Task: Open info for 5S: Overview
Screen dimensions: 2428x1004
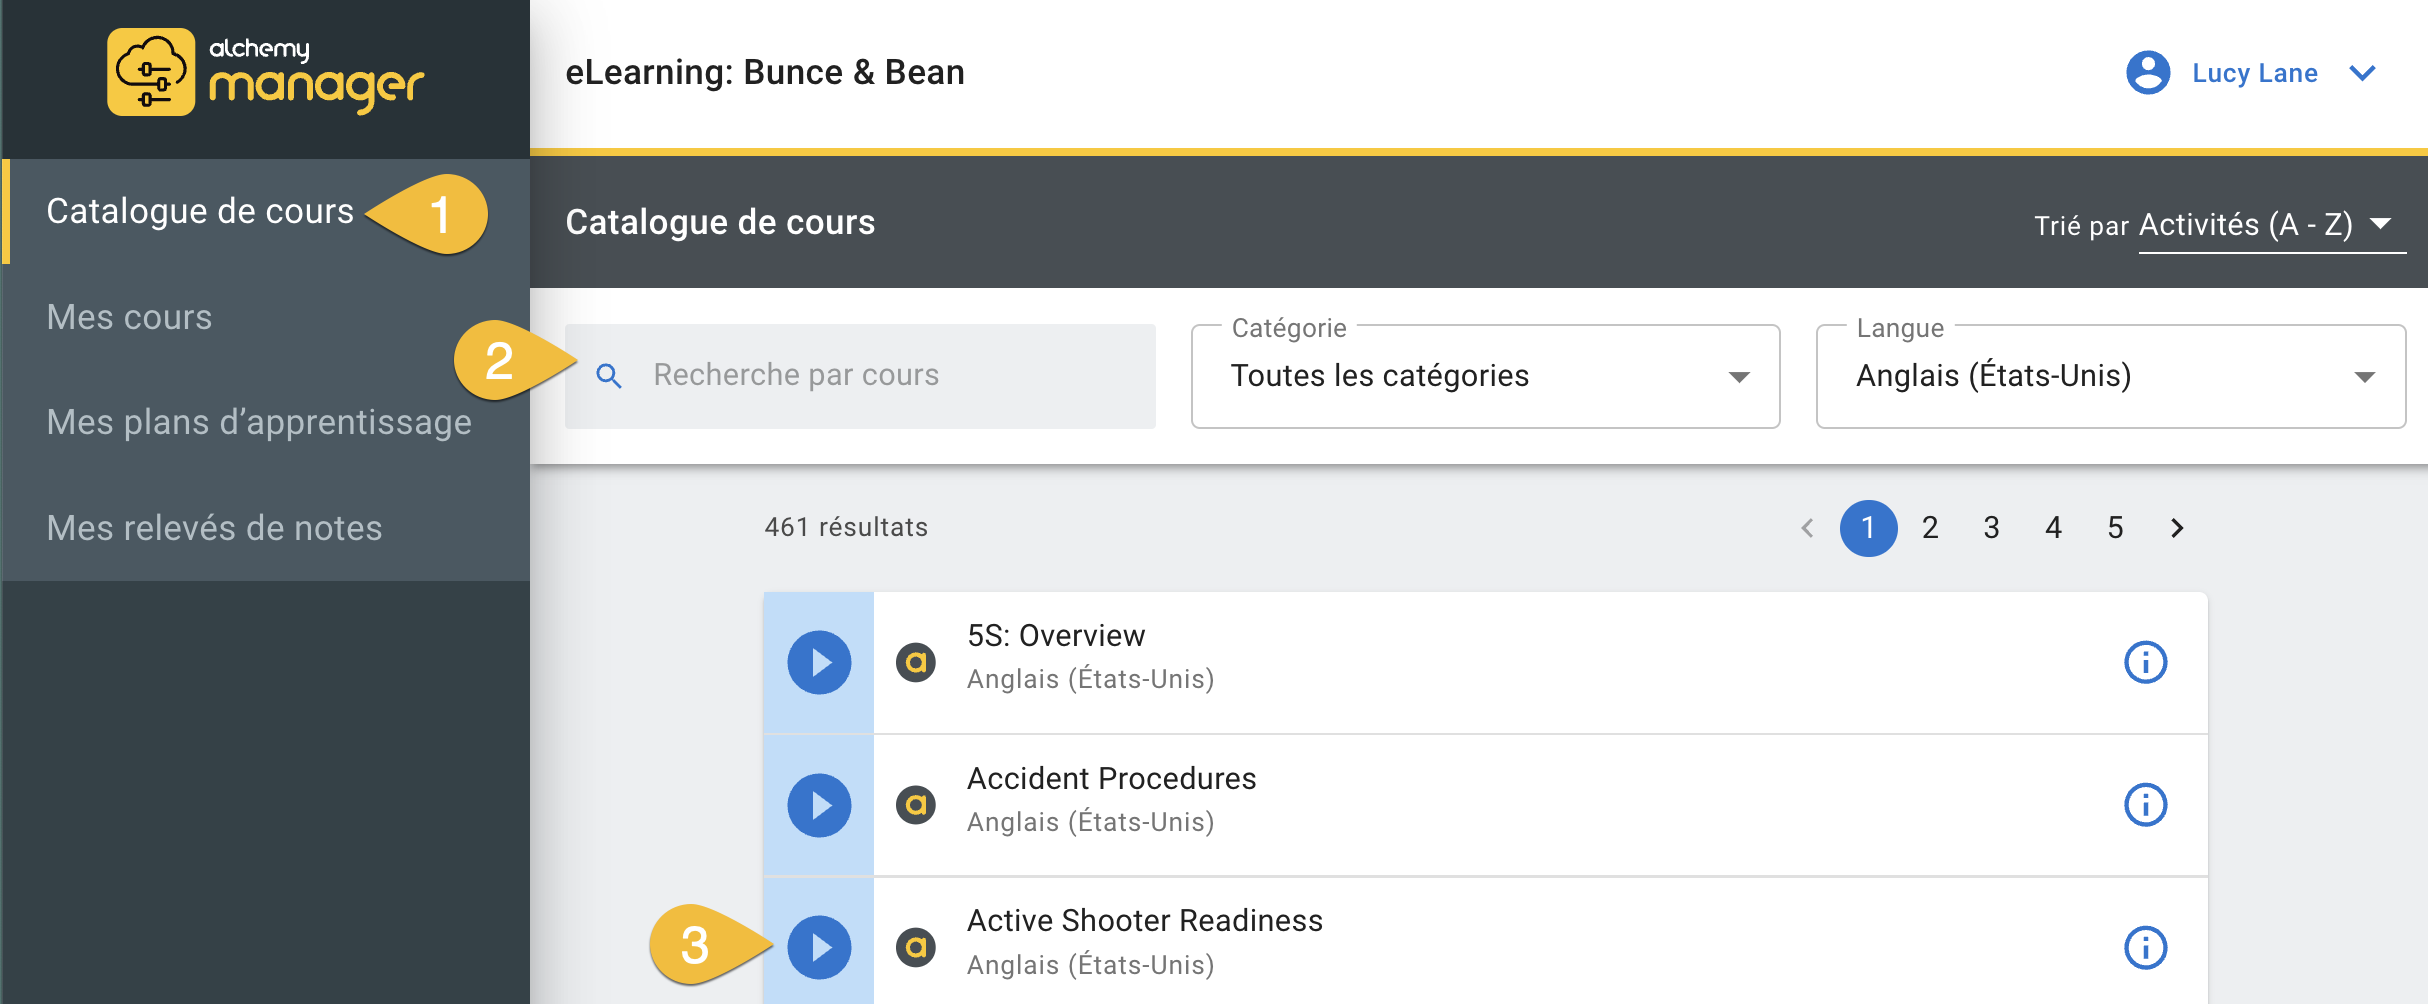Action: tap(2145, 662)
